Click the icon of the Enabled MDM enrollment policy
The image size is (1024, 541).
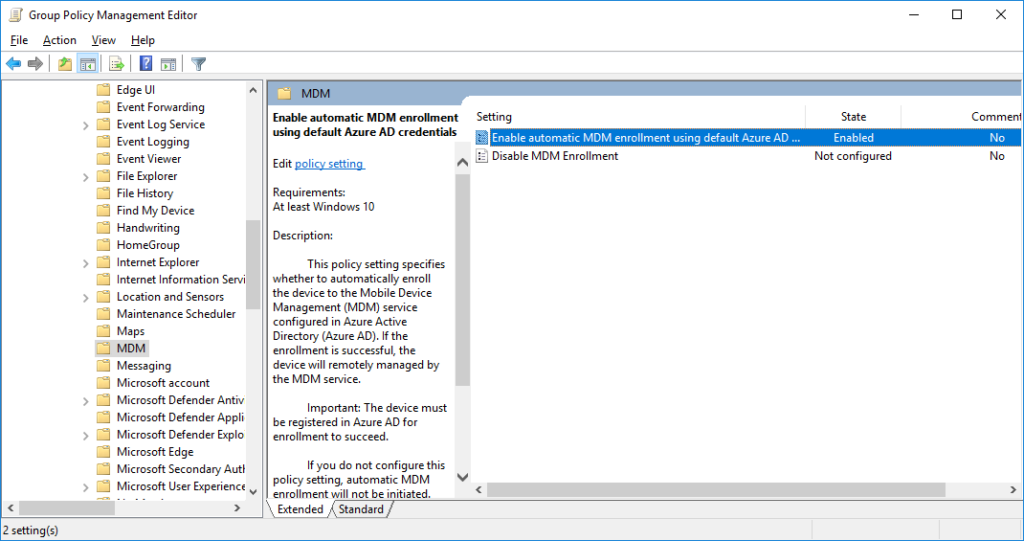482,137
